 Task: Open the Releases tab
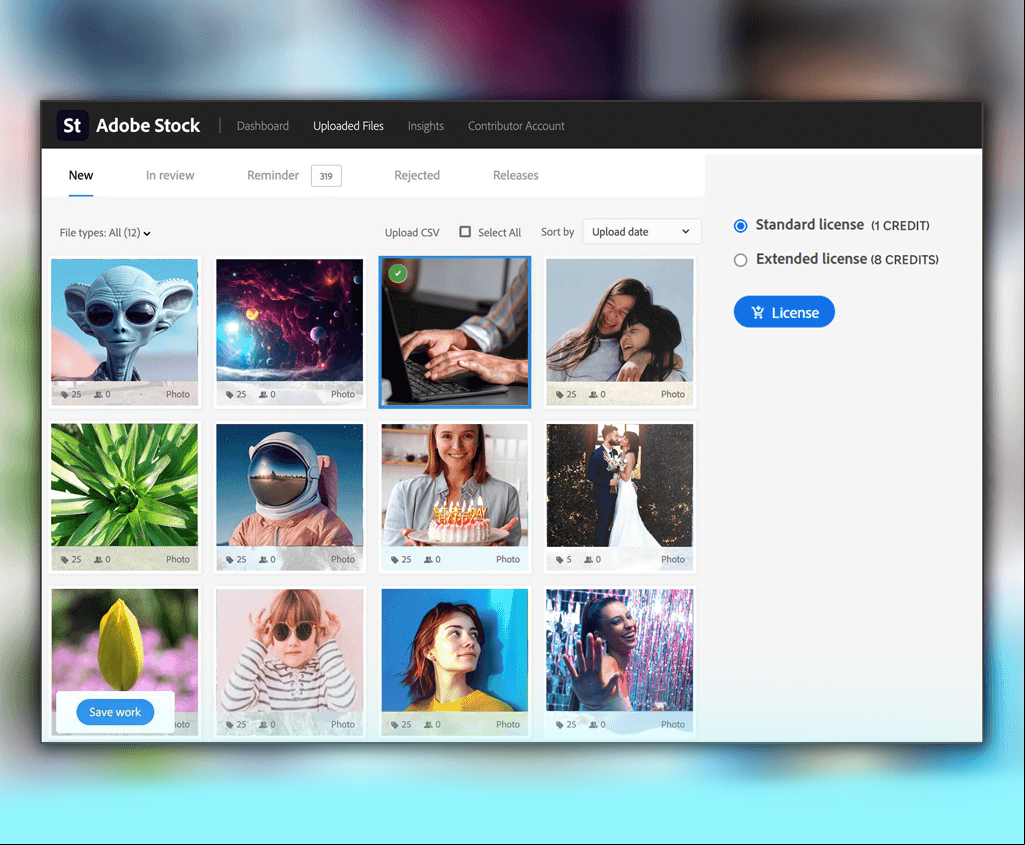pos(515,175)
